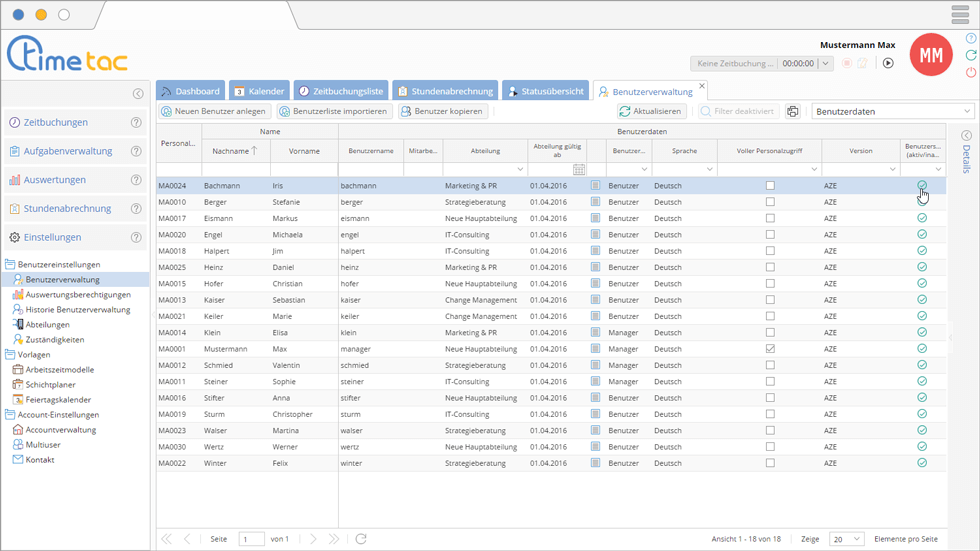This screenshot has height=551, width=980.
Task: Click the print icon in the toolbar
Action: point(793,112)
